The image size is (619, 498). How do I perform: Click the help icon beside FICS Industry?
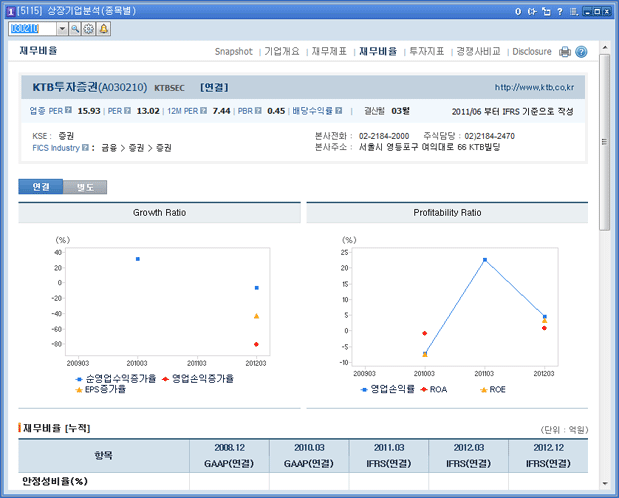tap(85, 147)
